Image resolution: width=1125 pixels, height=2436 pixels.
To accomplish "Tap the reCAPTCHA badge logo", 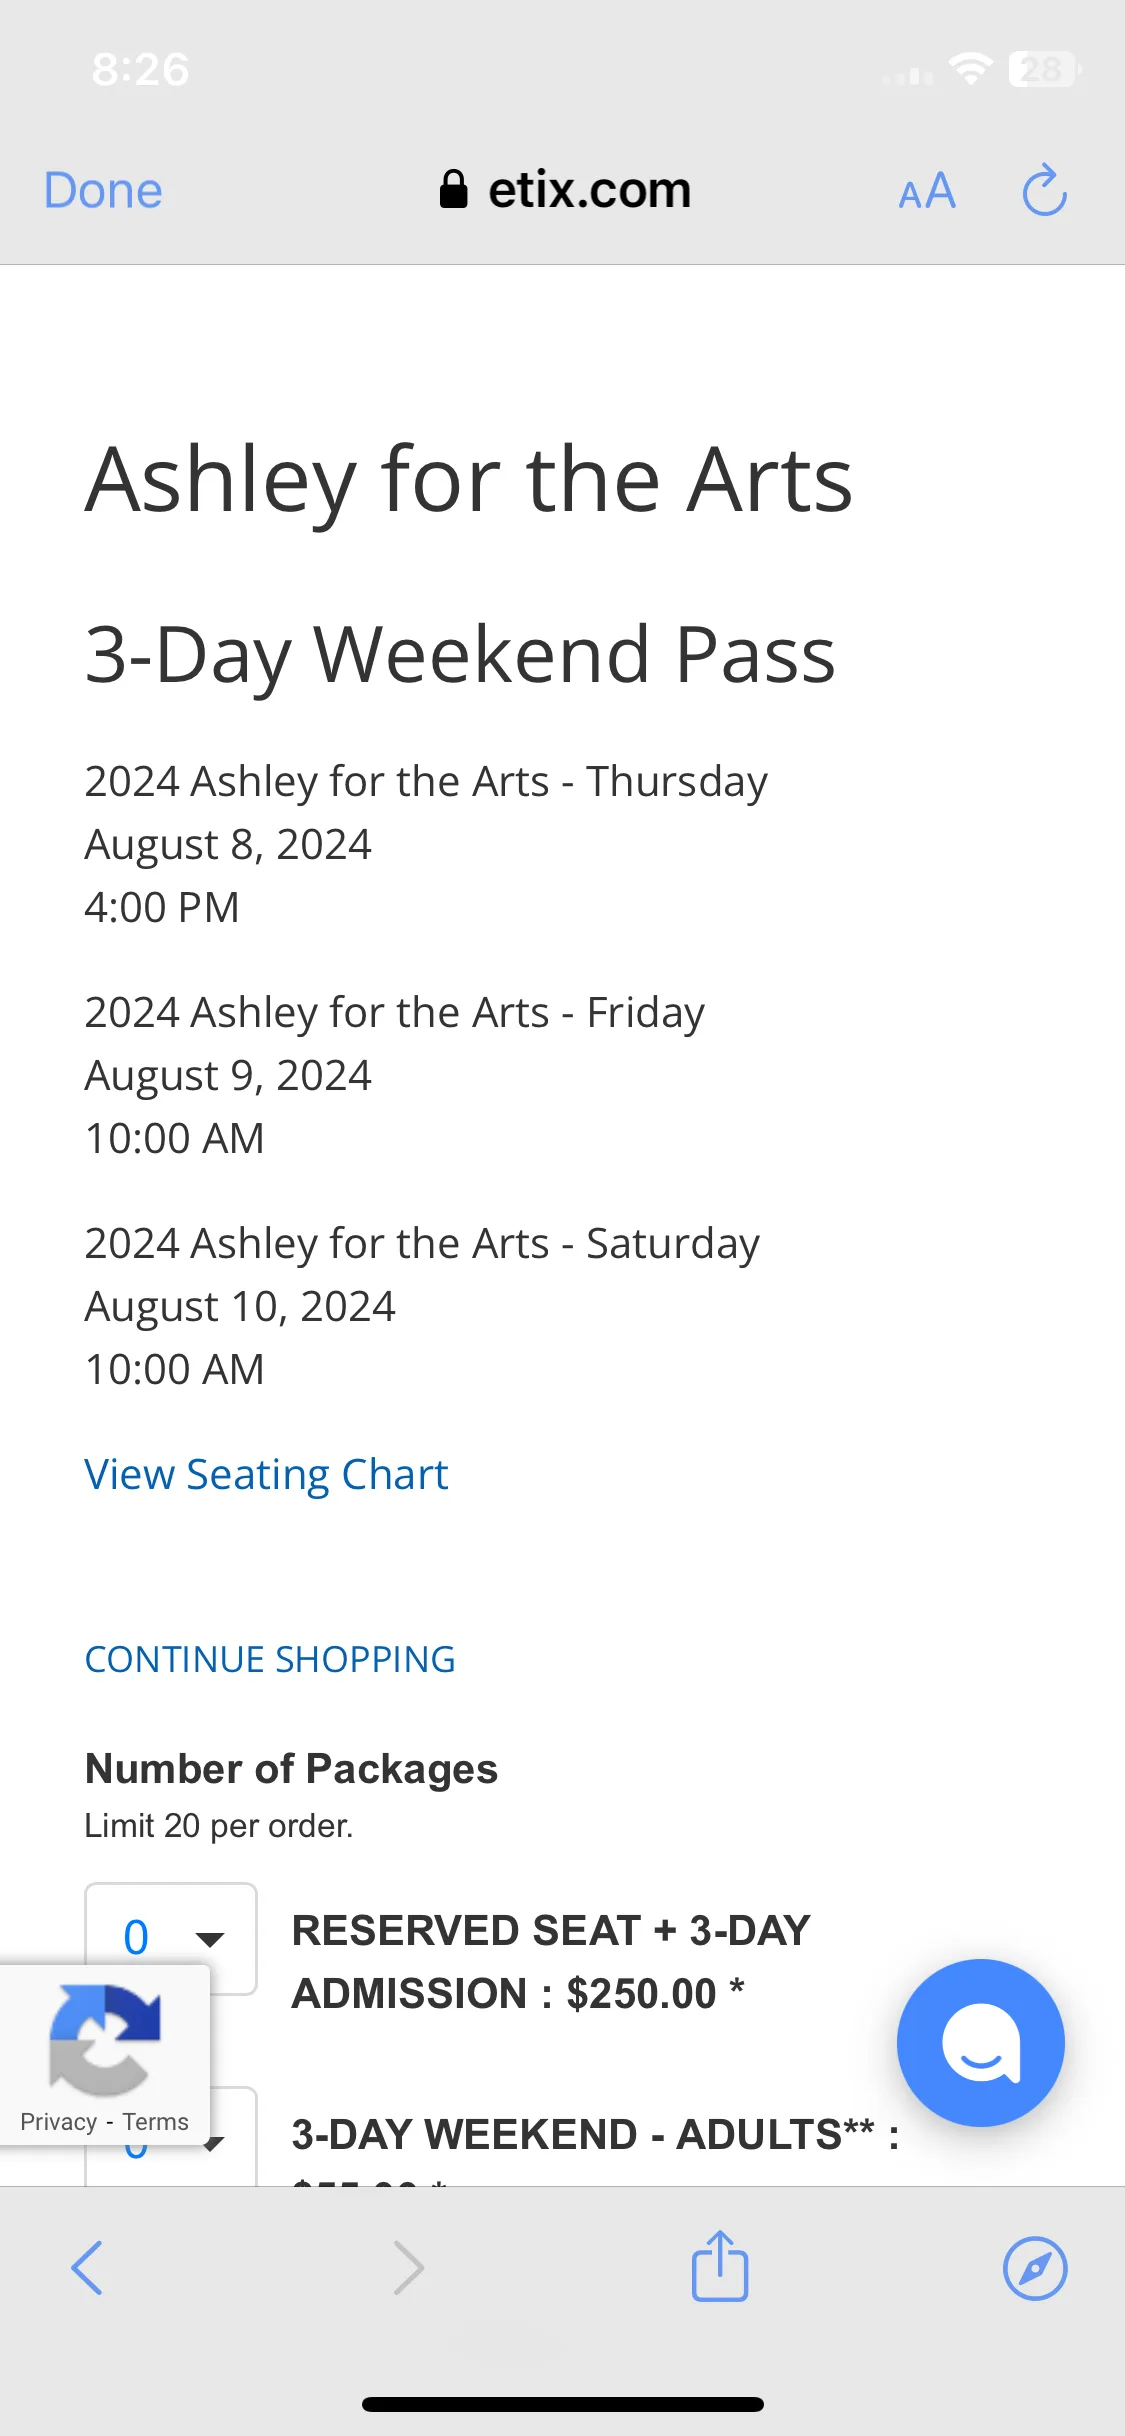I will (104, 2039).
